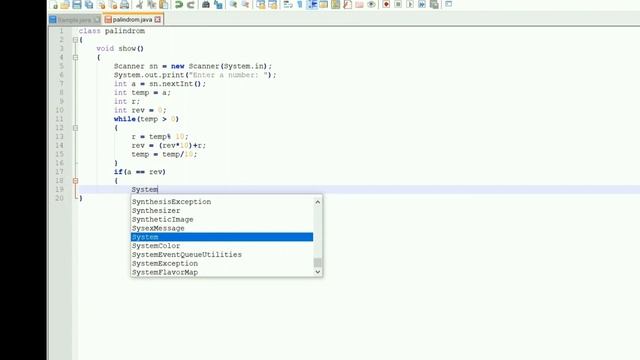Click the 'int temp = a;' line

(142, 93)
